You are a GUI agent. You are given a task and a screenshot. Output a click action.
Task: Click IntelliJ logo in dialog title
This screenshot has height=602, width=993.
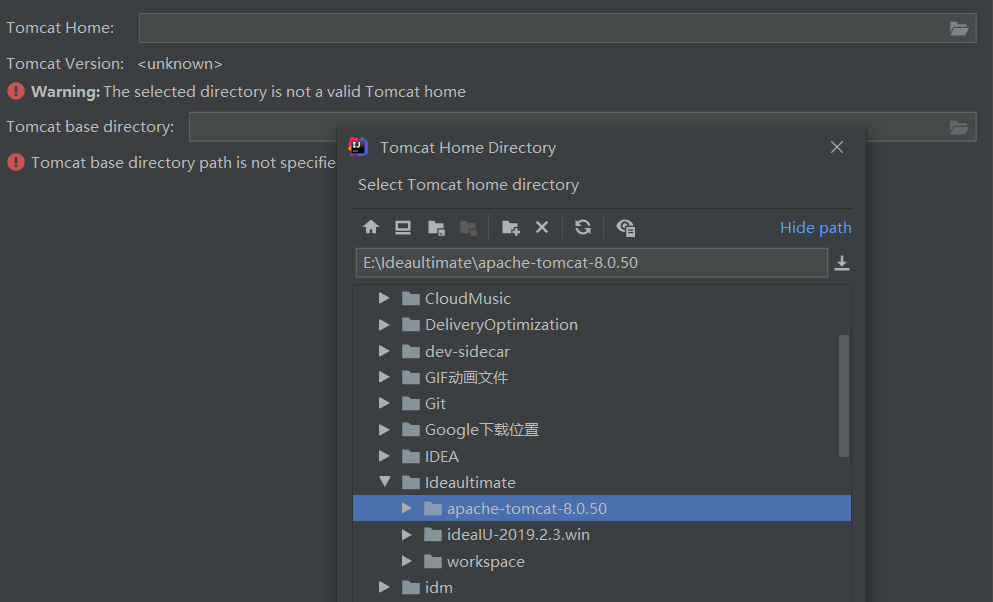click(x=358, y=147)
